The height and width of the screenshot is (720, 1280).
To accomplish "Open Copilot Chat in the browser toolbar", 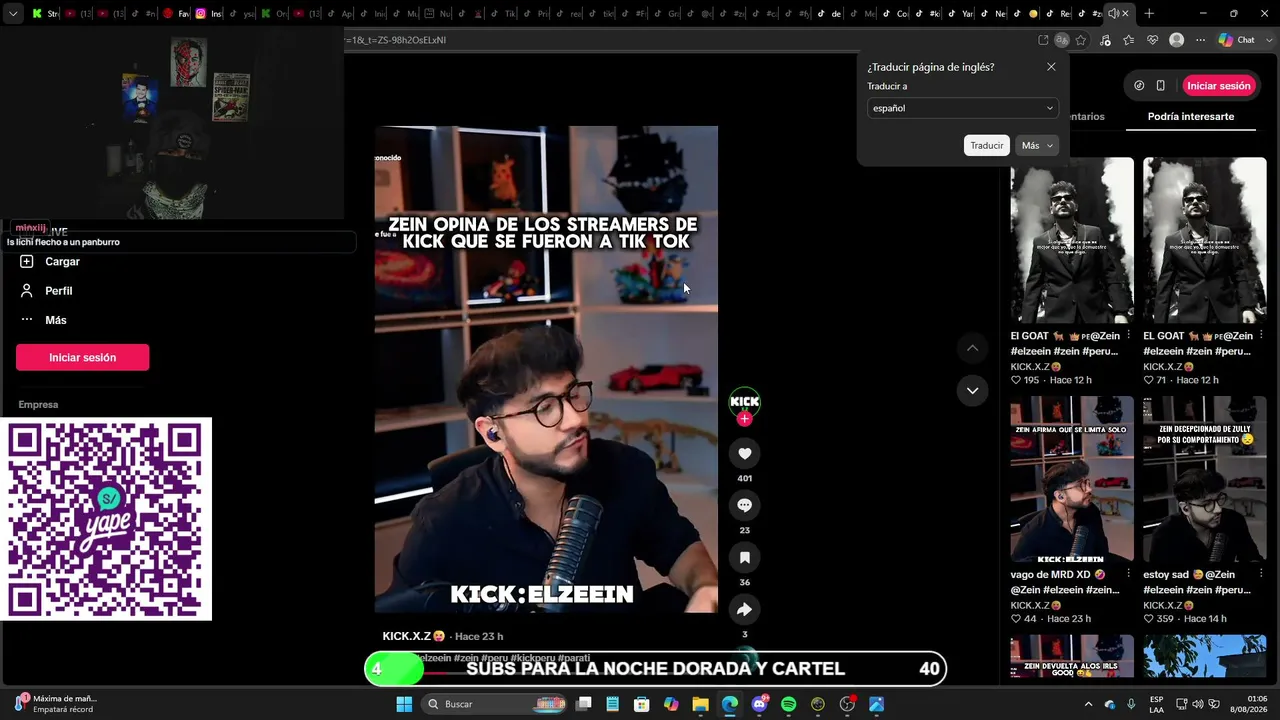I will coord(1237,40).
